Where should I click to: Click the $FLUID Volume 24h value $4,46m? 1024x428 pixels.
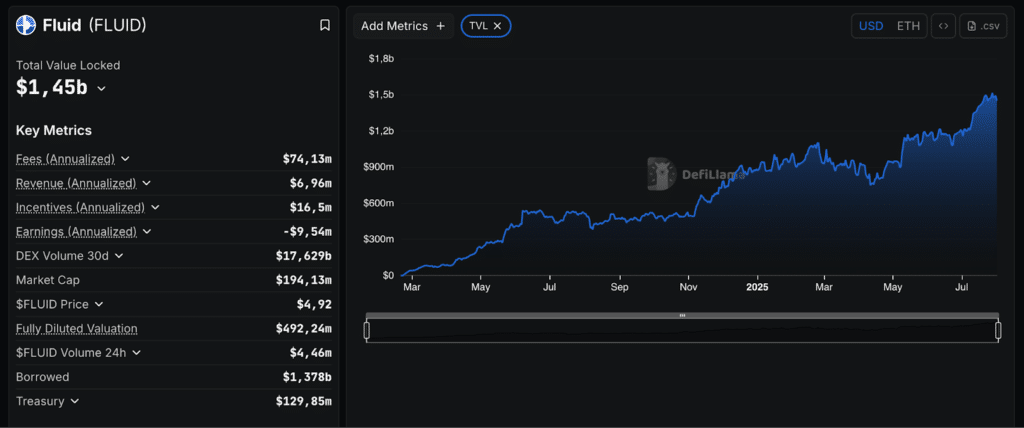point(311,353)
